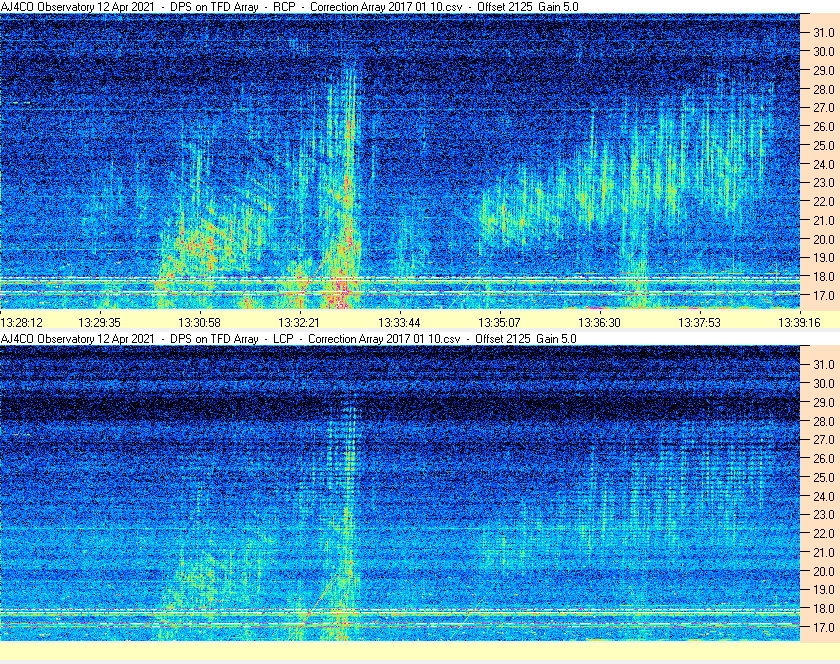
Task: Select the 31.0 frequency label in LCP panel
Action: pyautogui.click(x=823, y=364)
